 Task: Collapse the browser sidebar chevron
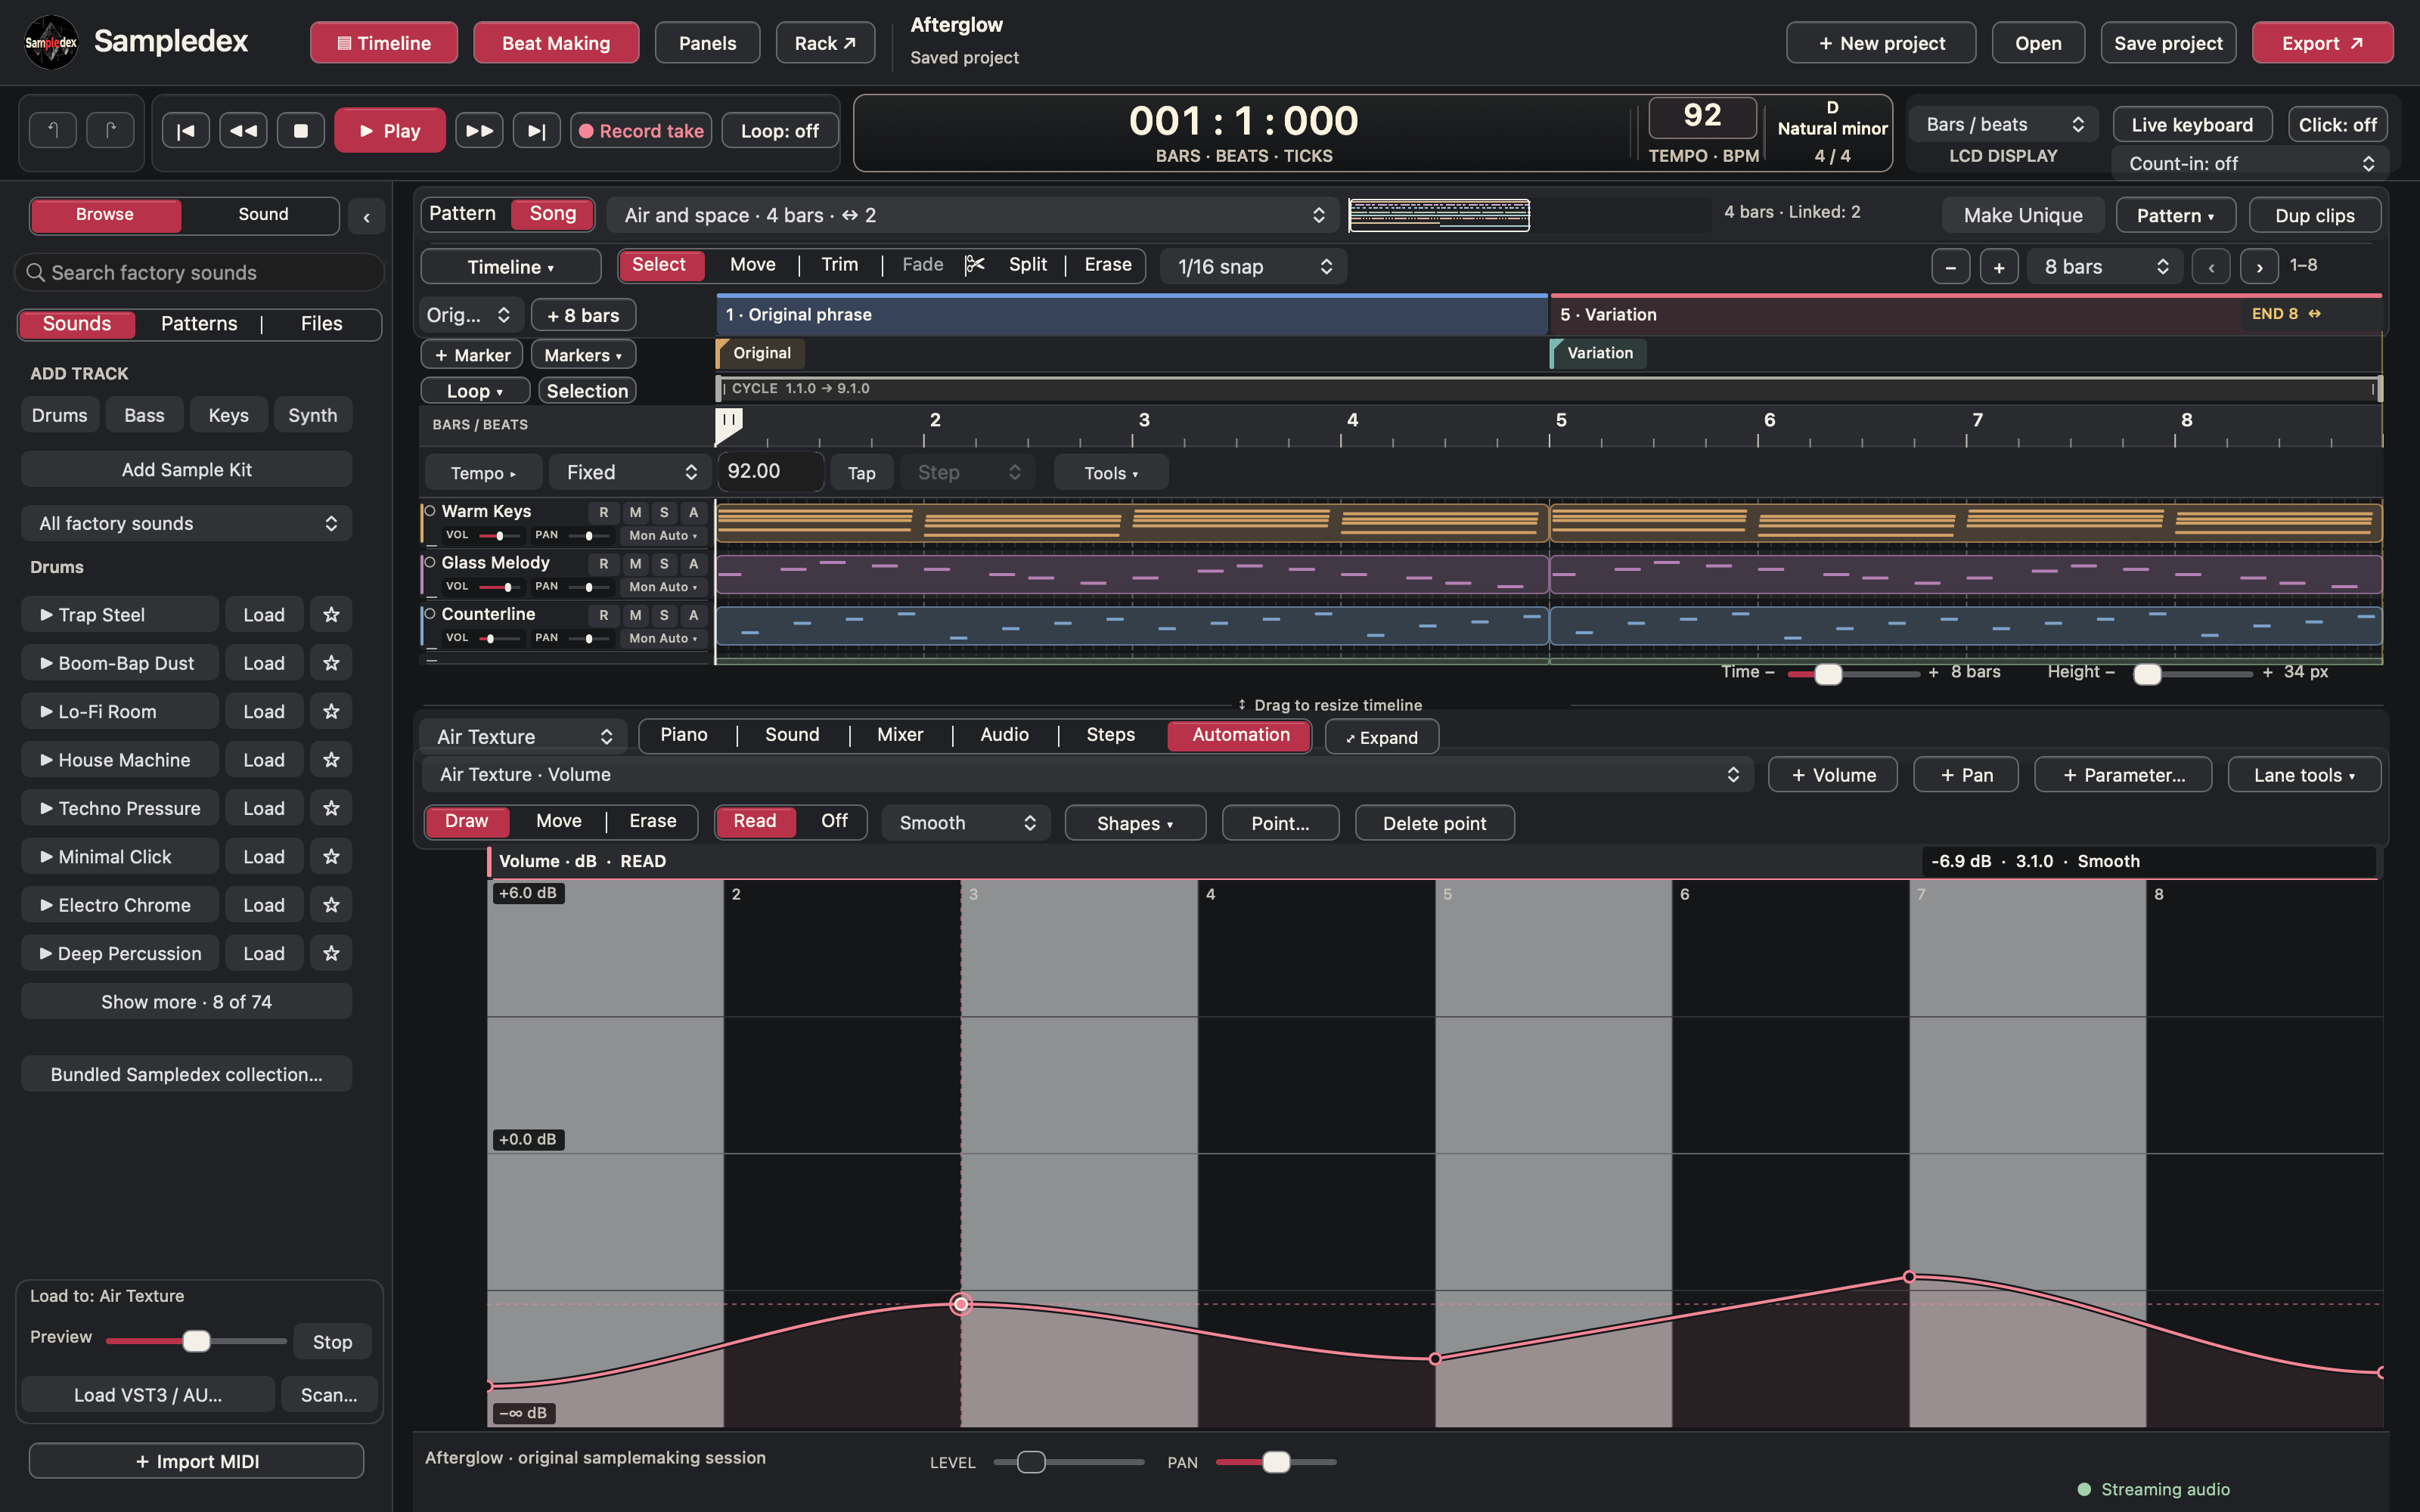coord(367,216)
